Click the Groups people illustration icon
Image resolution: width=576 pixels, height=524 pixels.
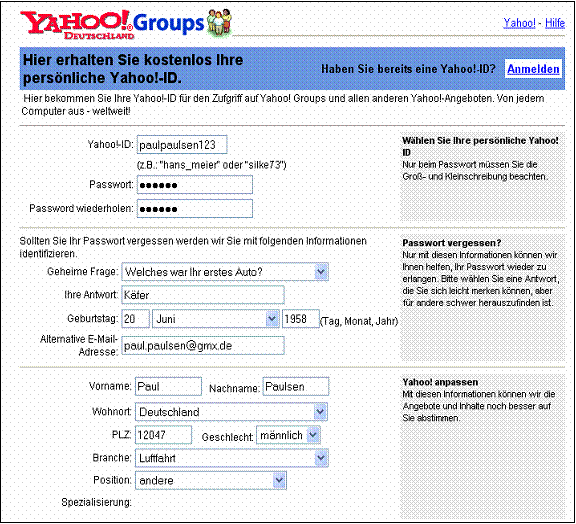[219, 23]
